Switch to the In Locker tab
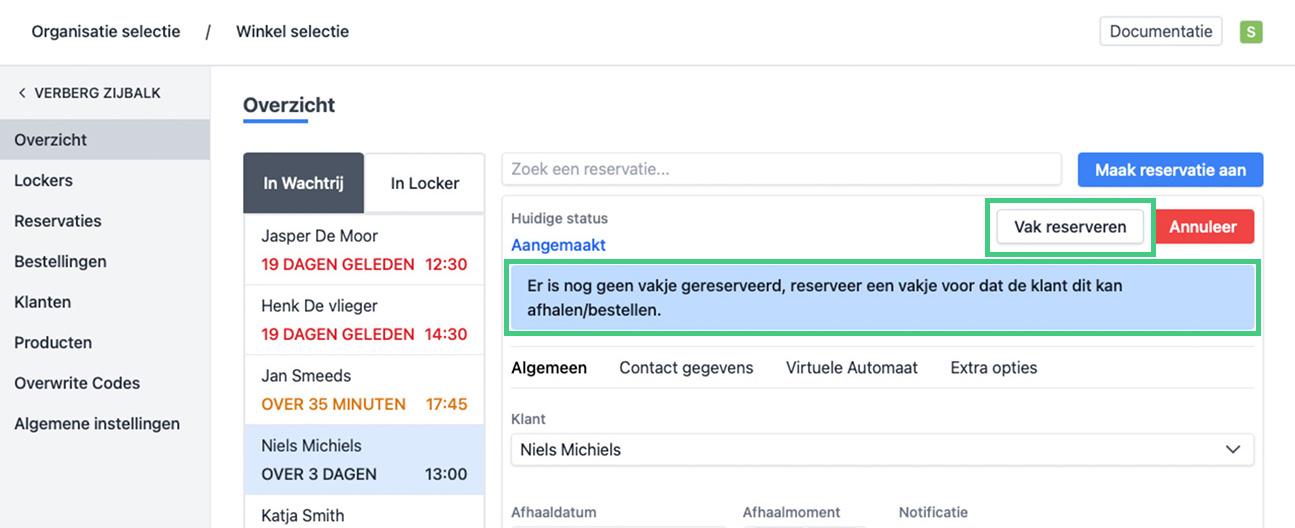This screenshot has width=1295, height=528. (424, 183)
